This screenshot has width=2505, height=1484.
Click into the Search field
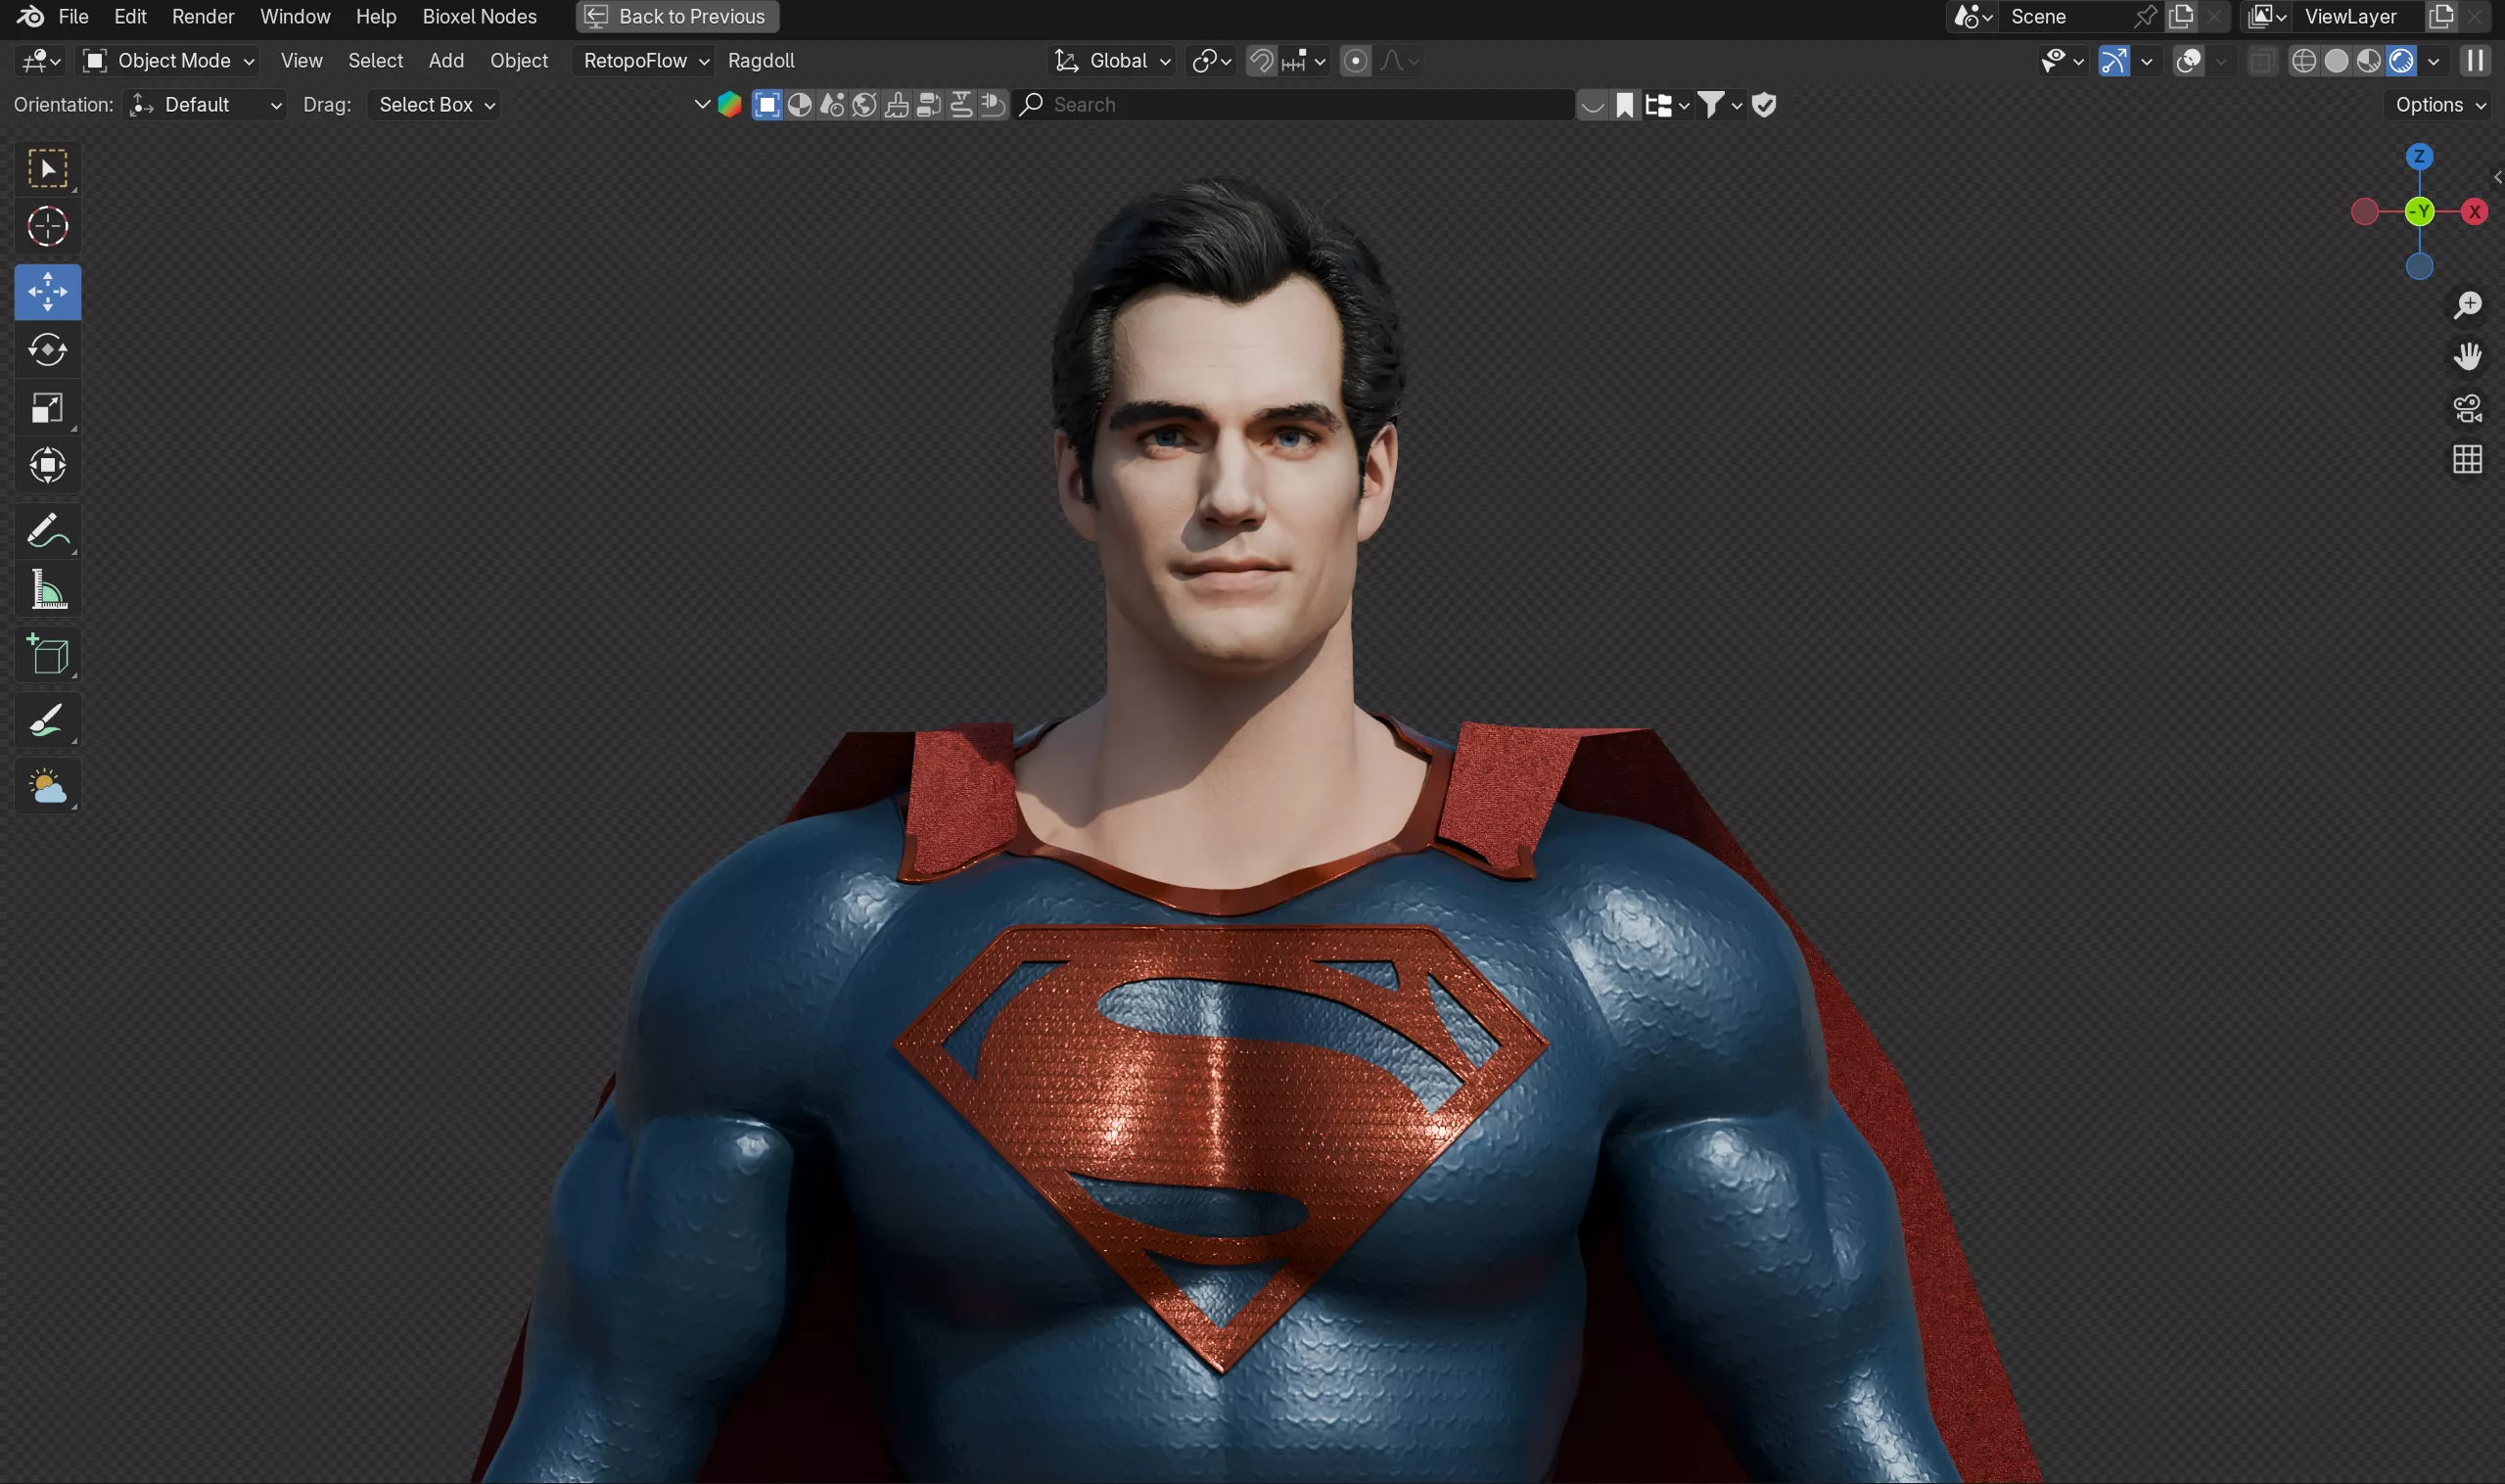(1294, 105)
